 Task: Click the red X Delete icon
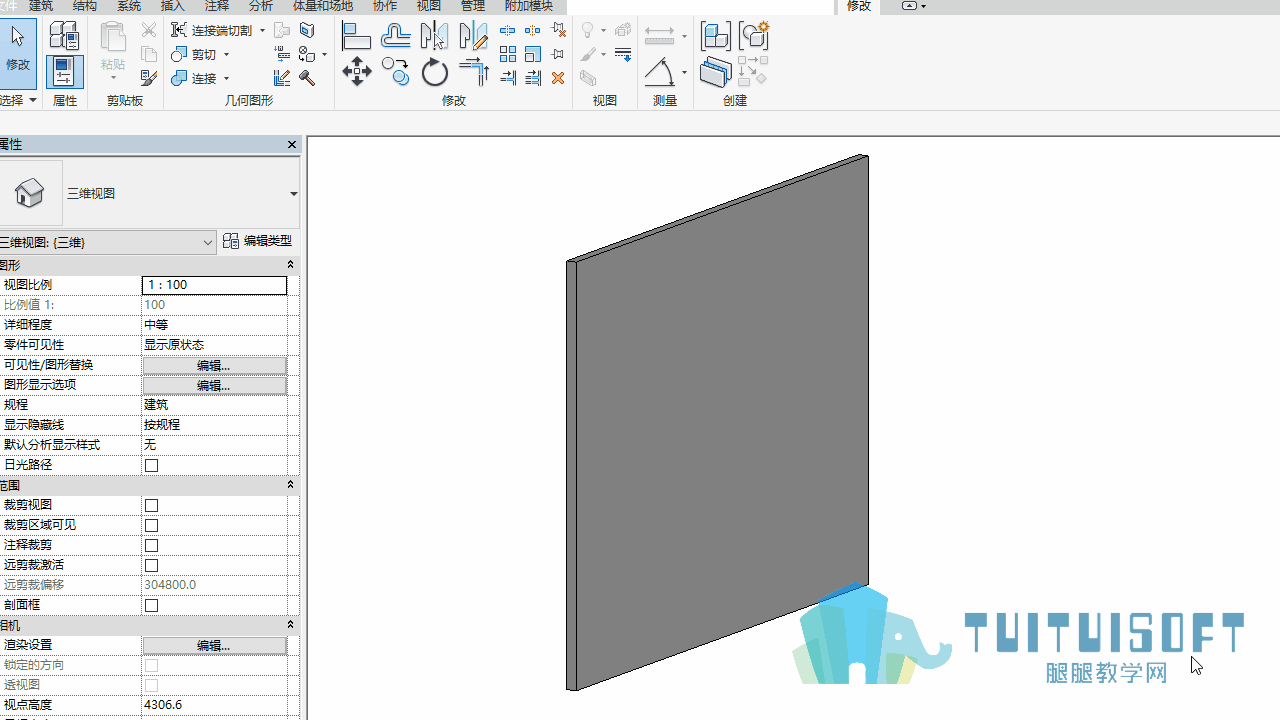click(x=558, y=78)
